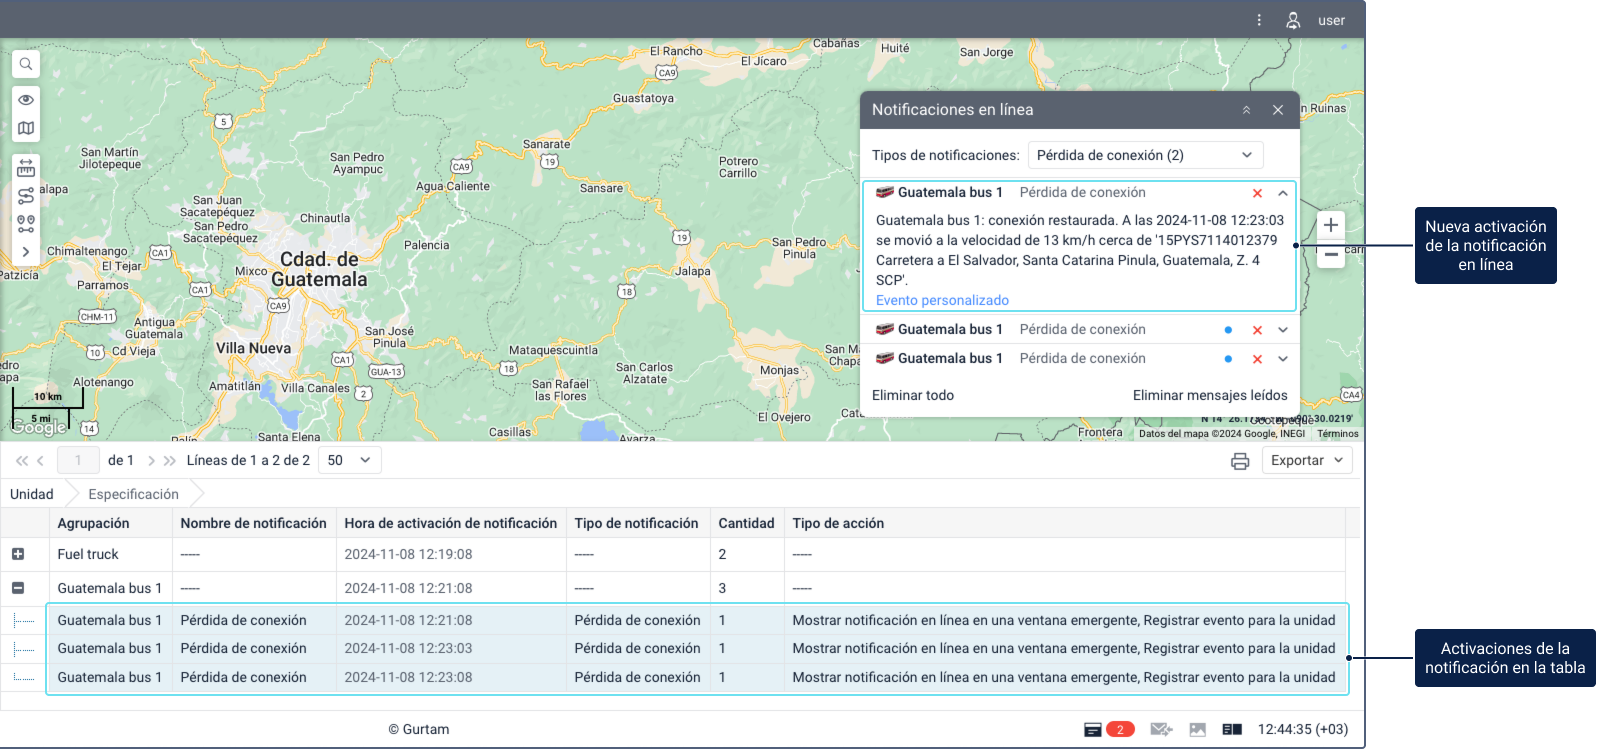Screen dimensions: 1598x749
Task: Toggle map visibility eye icon
Action: pyautogui.click(x=26, y=100)
